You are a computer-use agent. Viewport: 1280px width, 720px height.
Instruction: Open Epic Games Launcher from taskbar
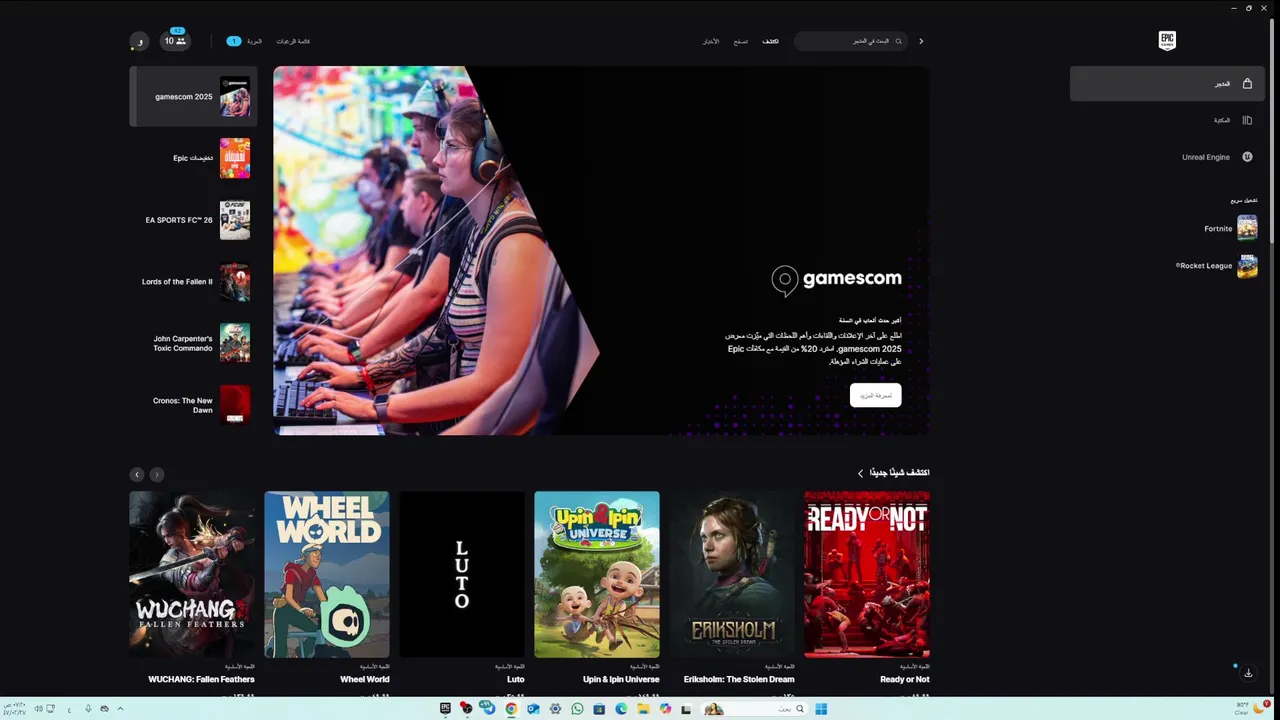446,709
